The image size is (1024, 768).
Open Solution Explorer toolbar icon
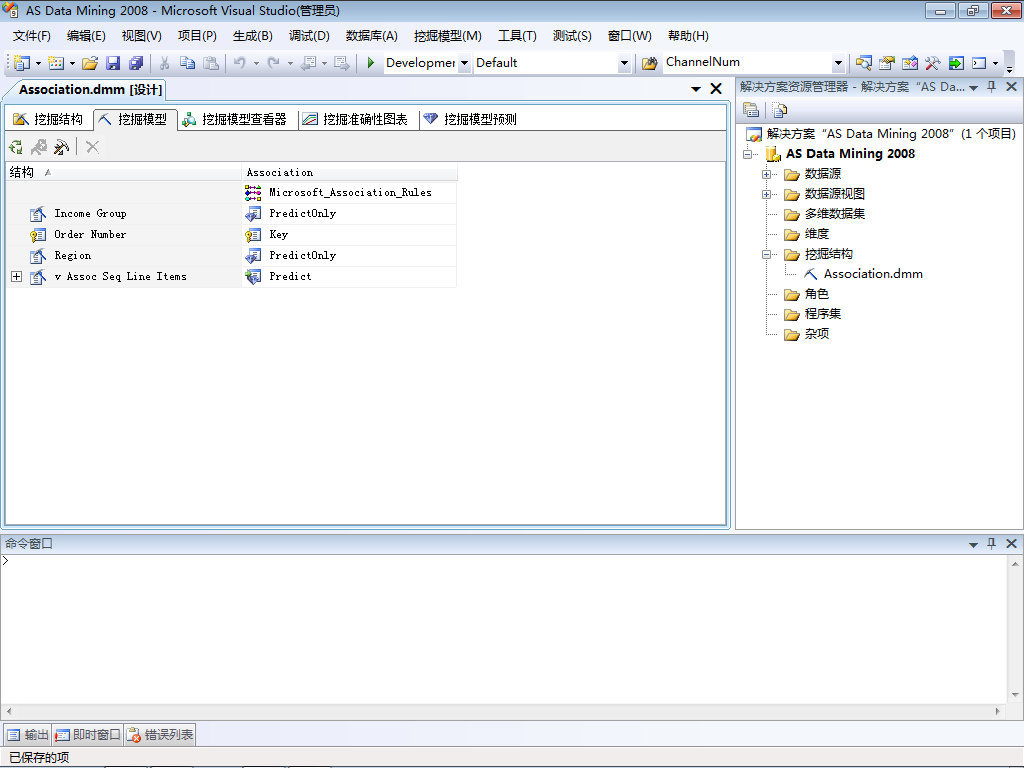point(863,63)
